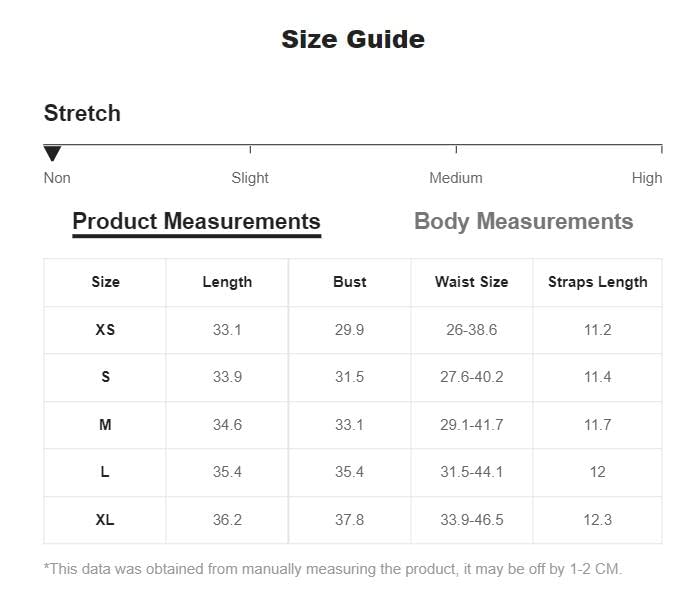
Task: Click the Straps Length column header
Action: tap(597, 282)
